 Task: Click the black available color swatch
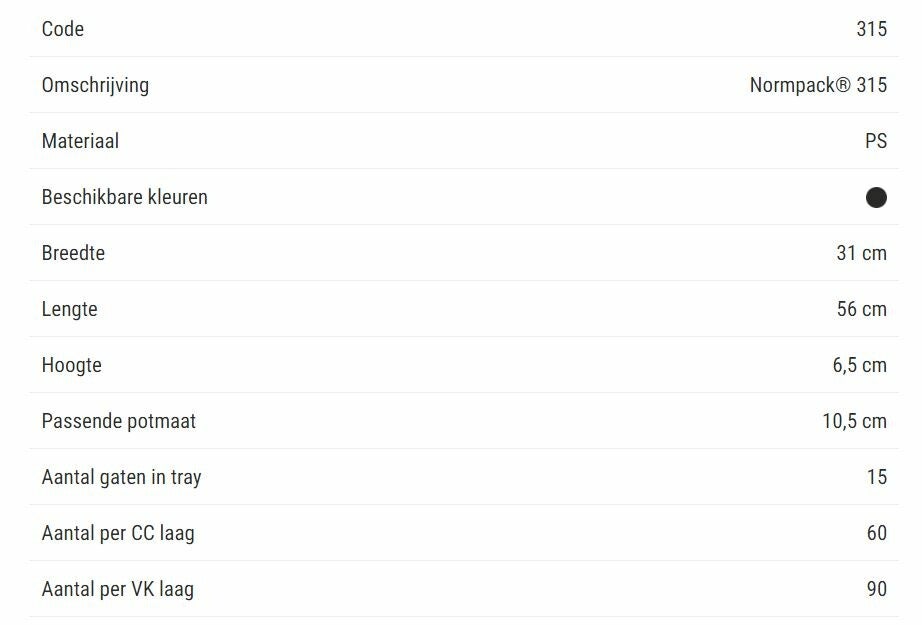tap(876, 197)
